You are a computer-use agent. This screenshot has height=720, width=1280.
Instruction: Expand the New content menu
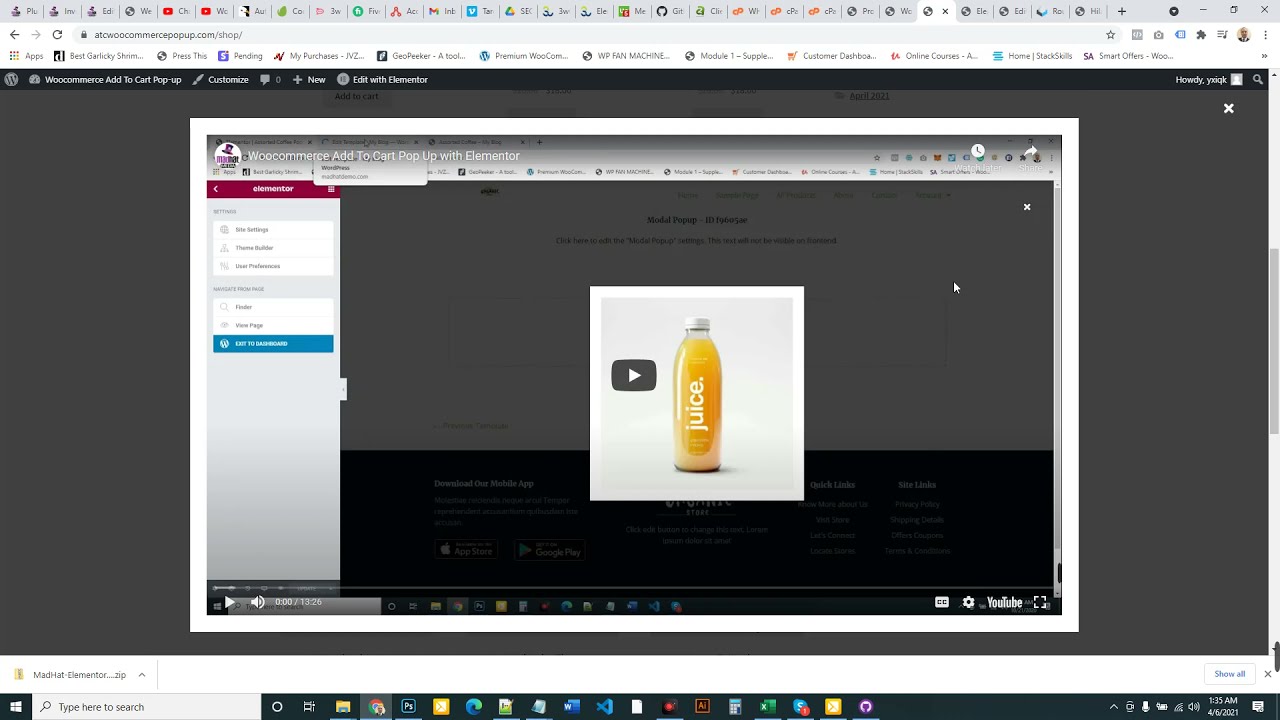tap(309, 79)
